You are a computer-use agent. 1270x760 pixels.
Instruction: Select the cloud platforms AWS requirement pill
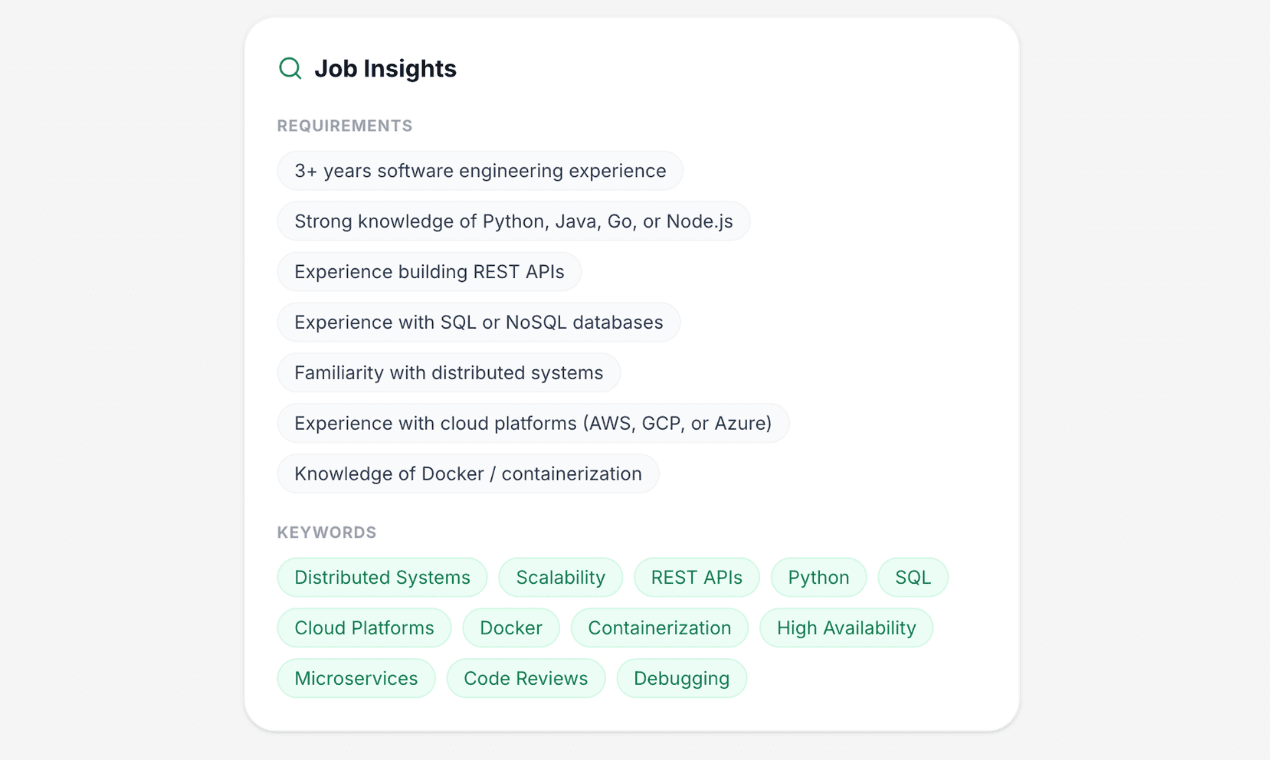click(533, 423)
